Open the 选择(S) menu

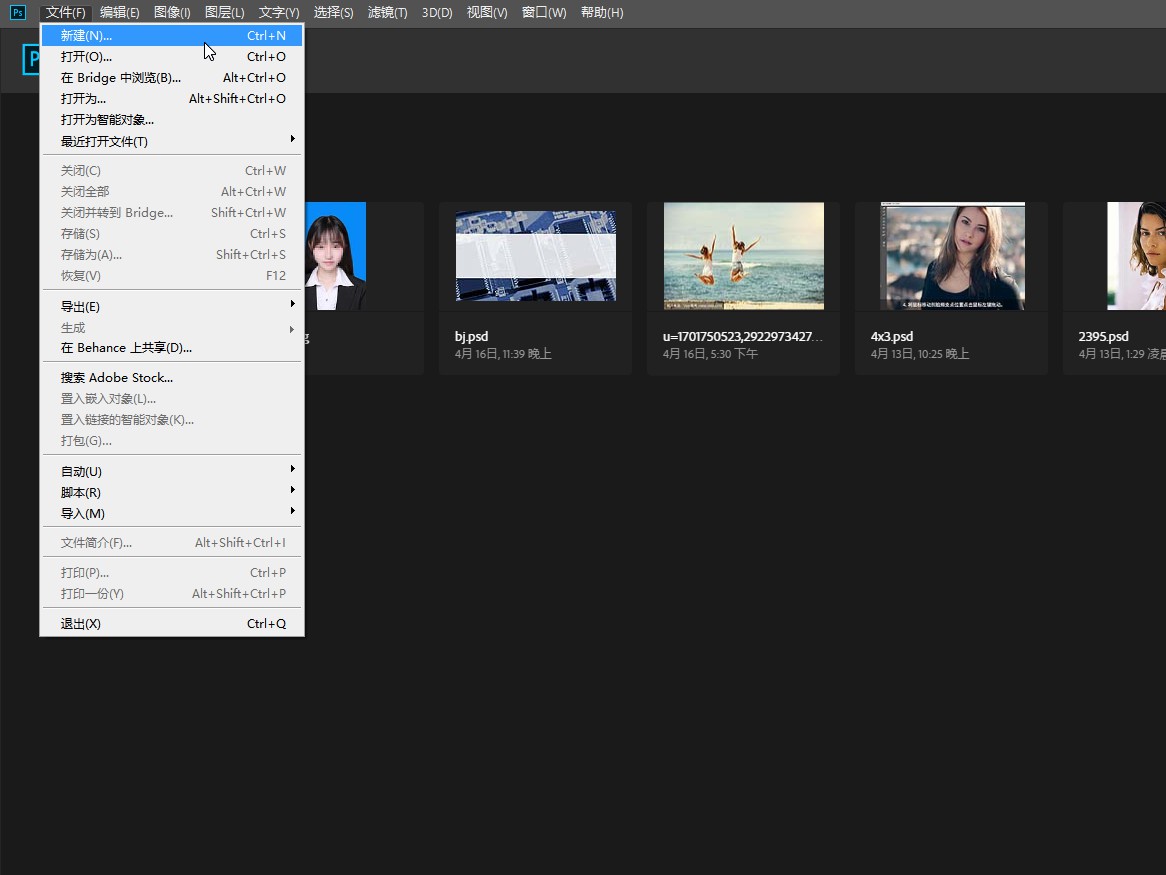333,13
